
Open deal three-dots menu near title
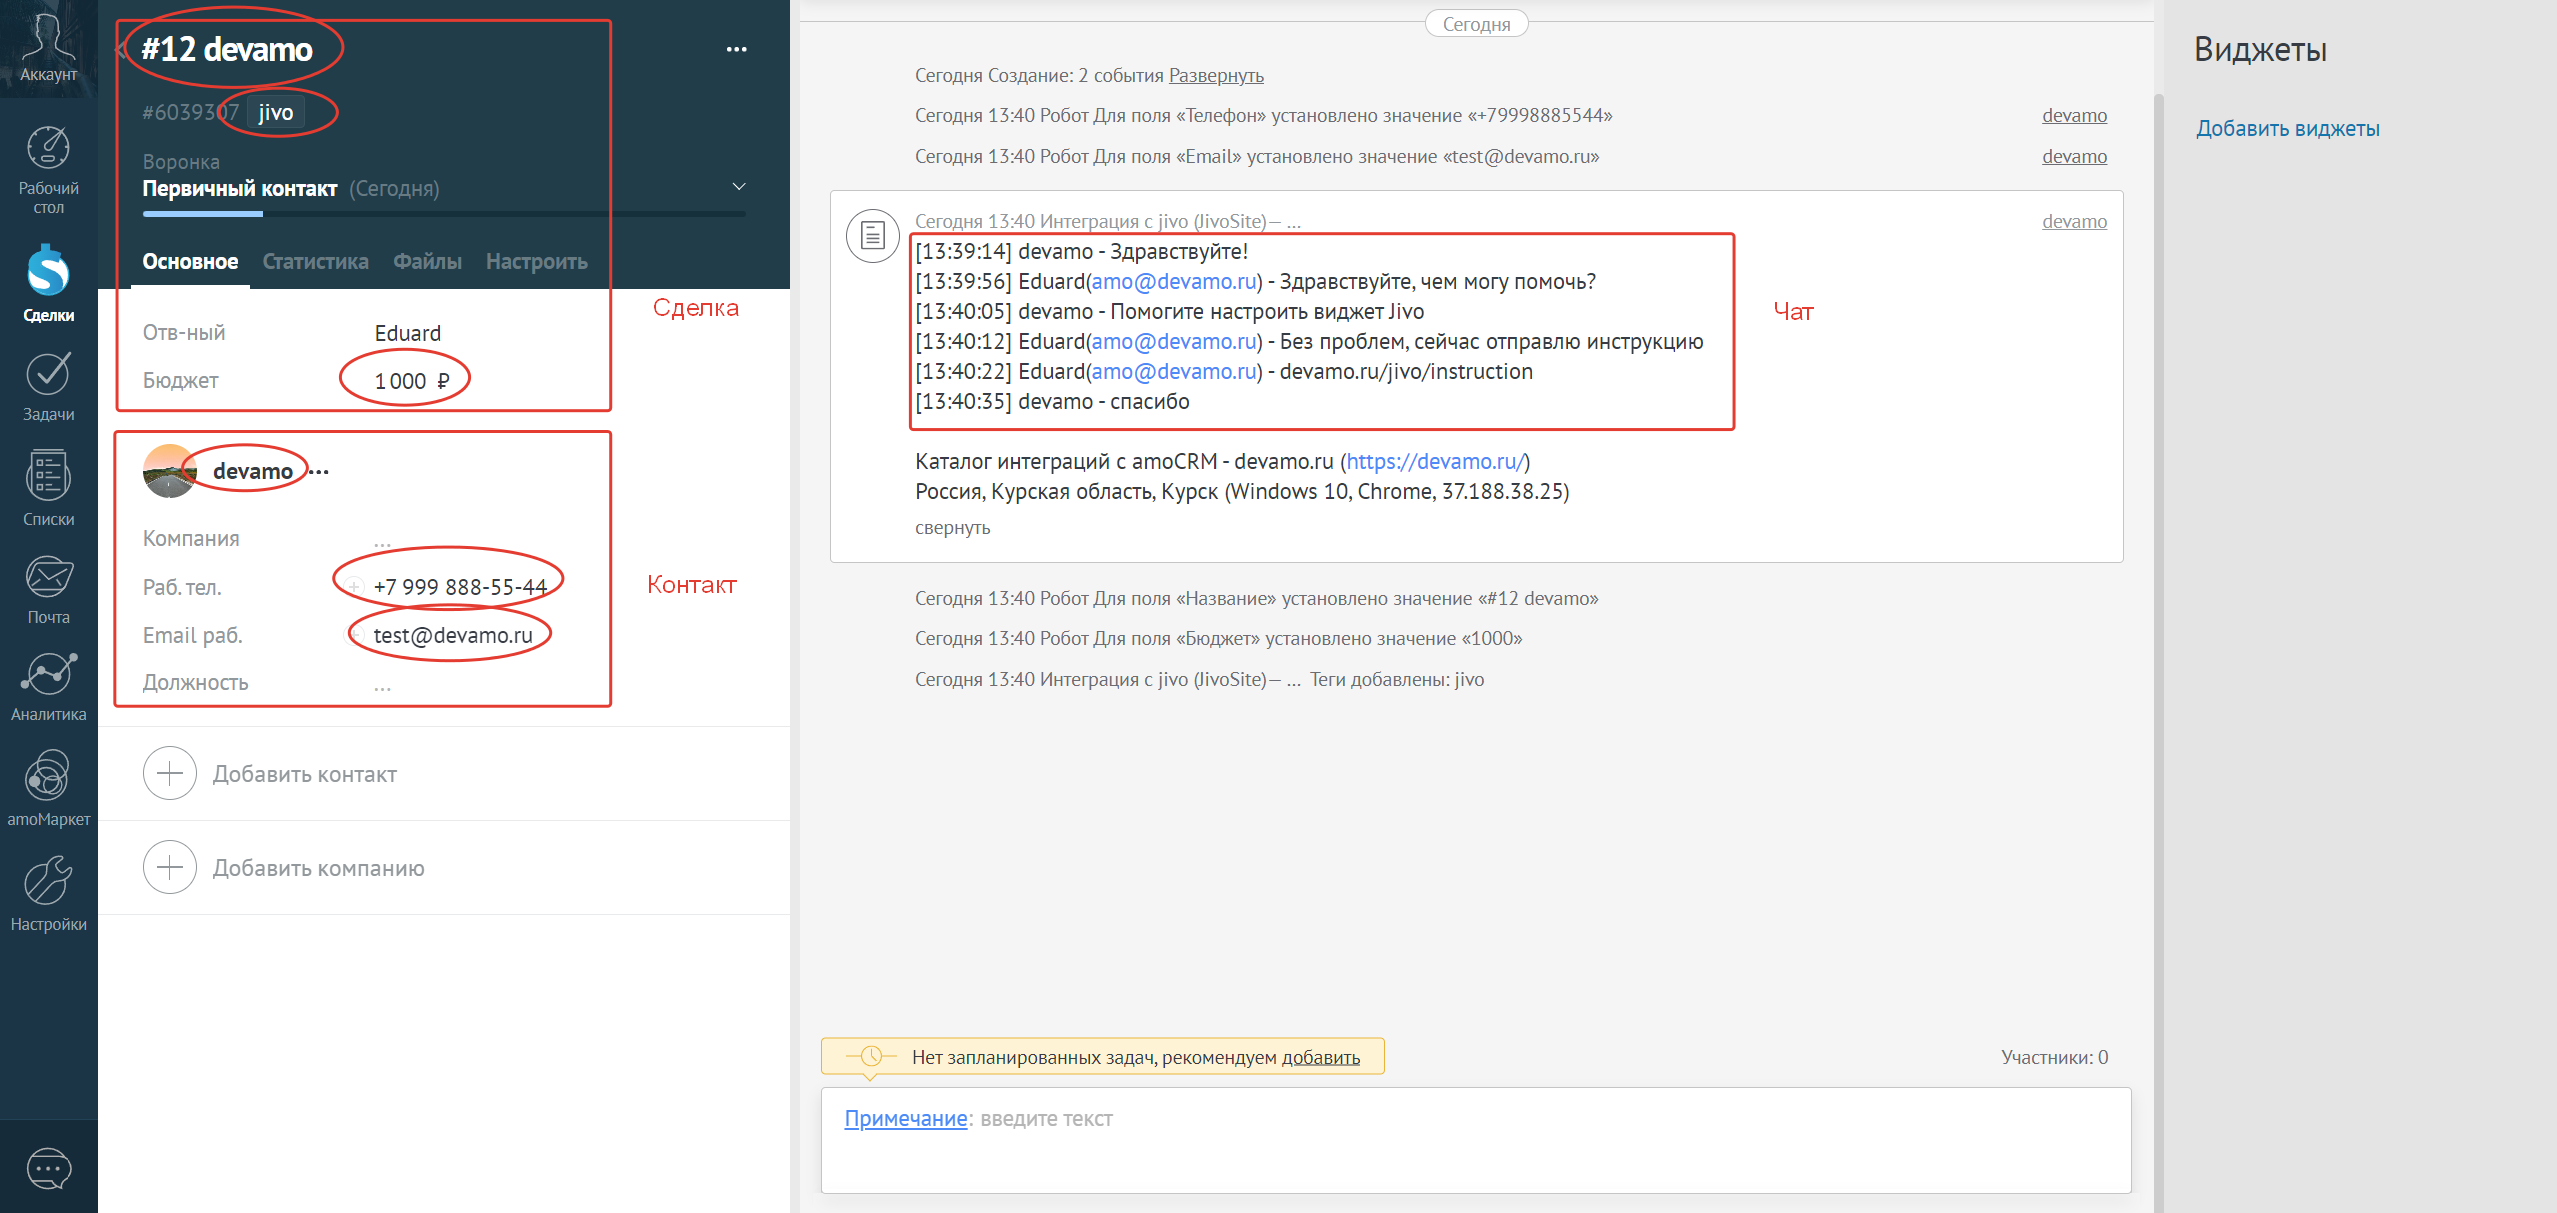click(x=736, y=49)
